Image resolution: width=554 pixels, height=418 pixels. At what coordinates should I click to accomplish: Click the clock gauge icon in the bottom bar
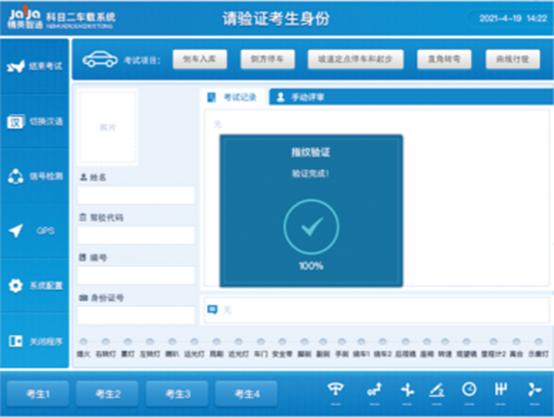pyautogui.click(x=469, y=389)
